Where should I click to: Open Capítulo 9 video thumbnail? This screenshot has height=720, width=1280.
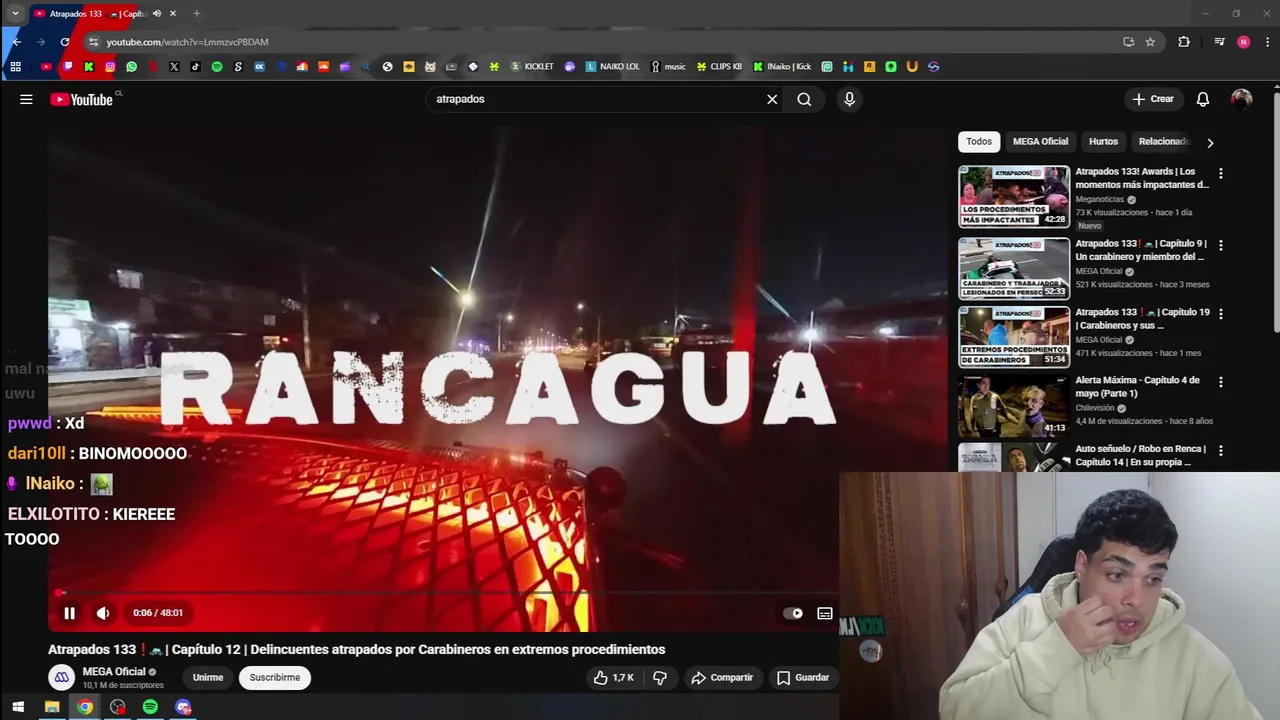point(1014,268)
